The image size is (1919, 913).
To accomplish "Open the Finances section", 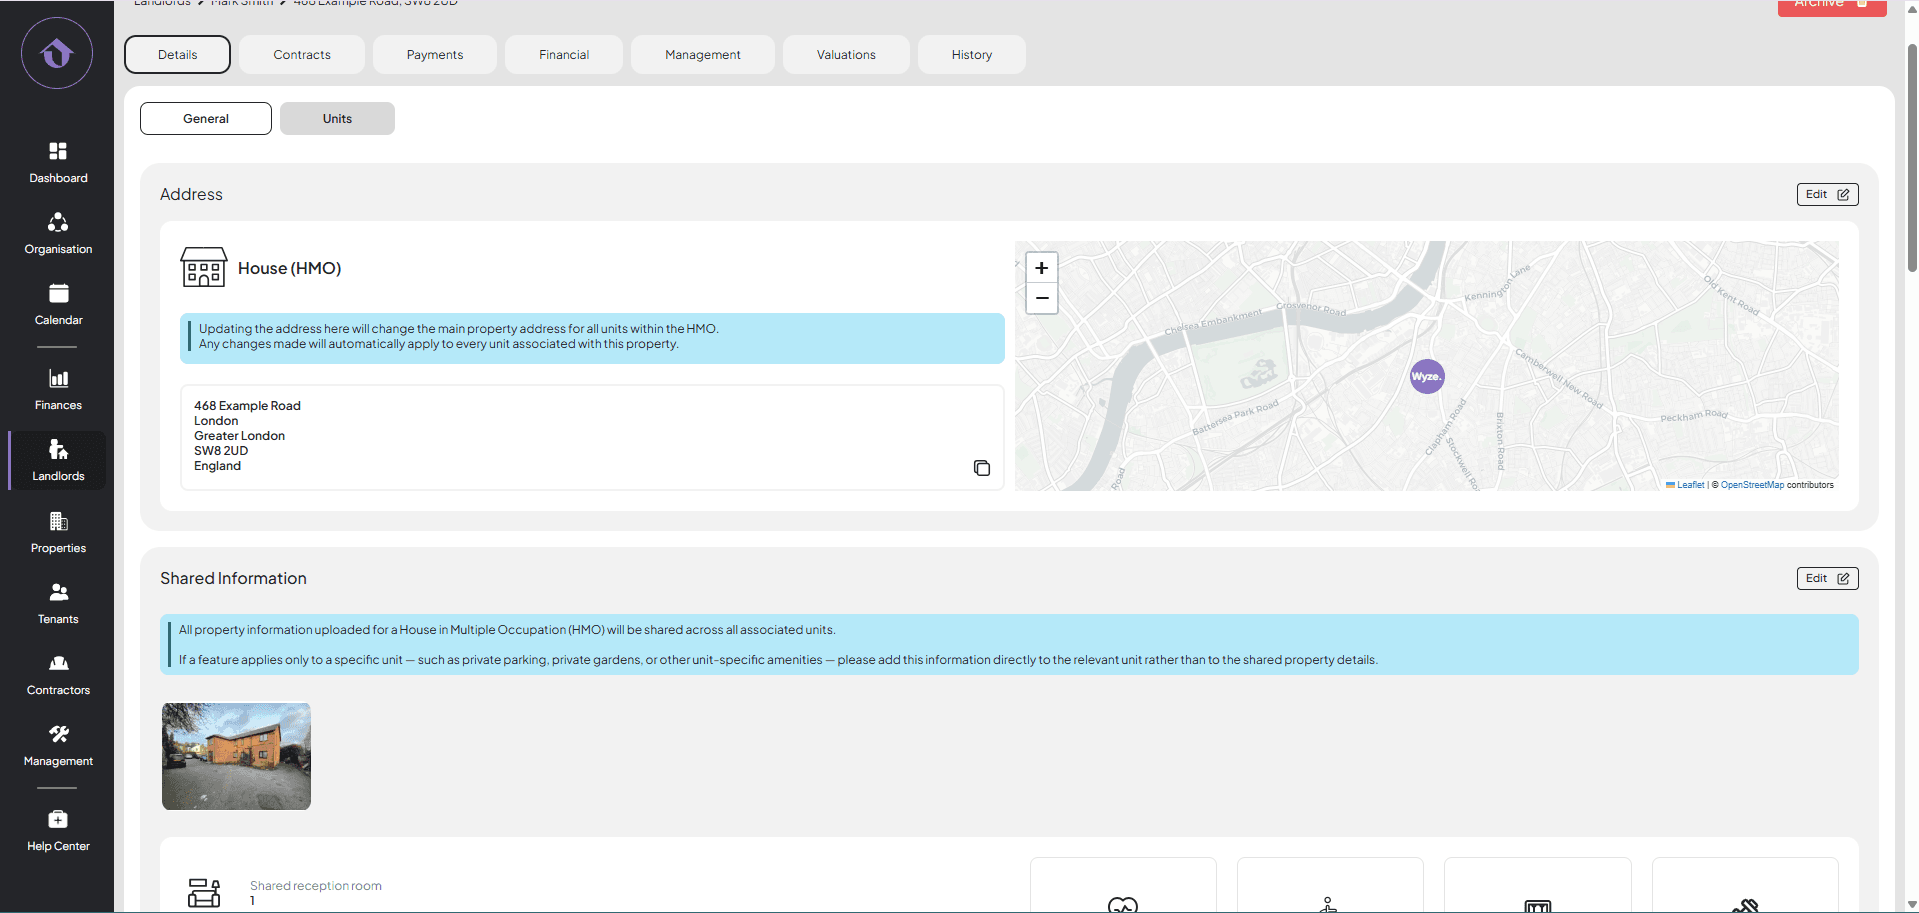I will click(x=58, y=390).
